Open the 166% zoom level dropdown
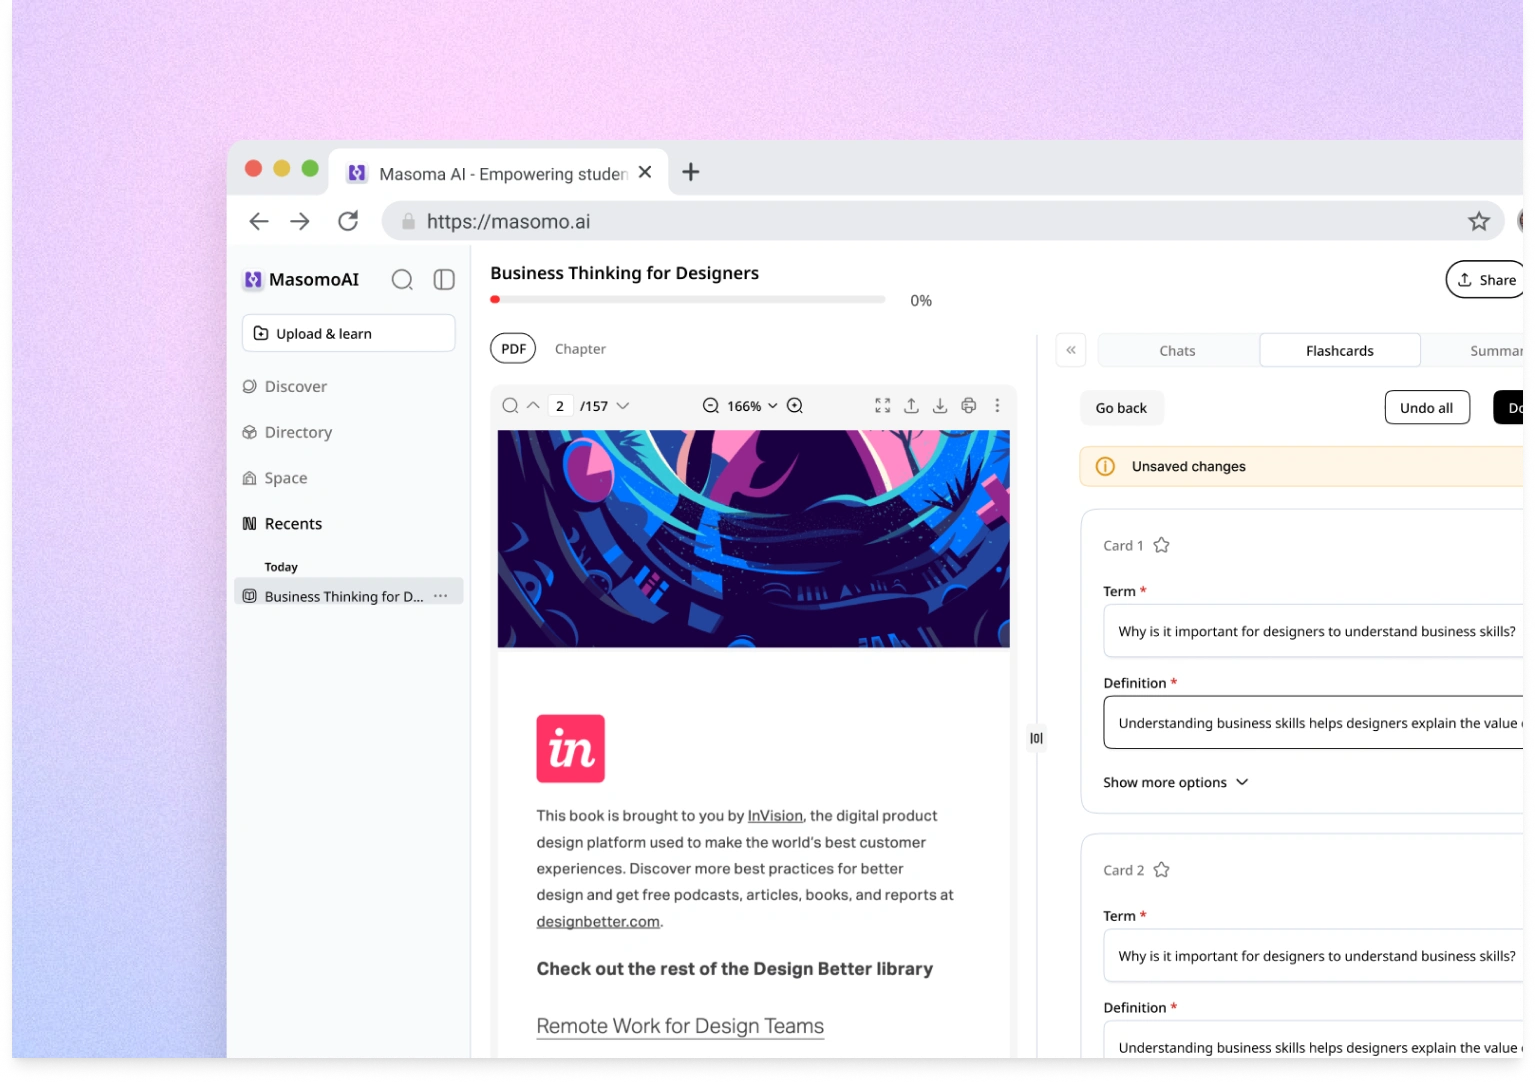Image resolution: width=1535 pixels, height=1082 pixels. 752,406
